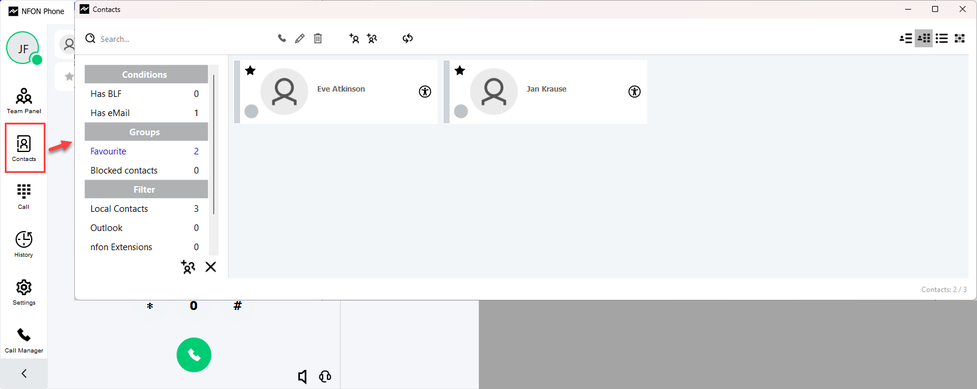The width and height of the screenshot is (977, 389).
Task: Select the Favourite group
Action: 145,151
